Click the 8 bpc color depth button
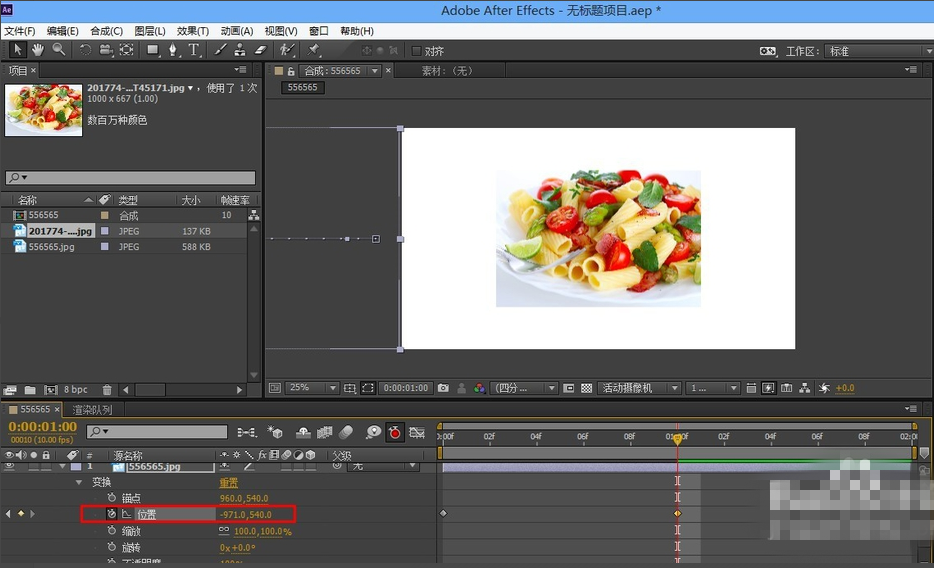Image resolution: width=934 pixels, height=568 pixels. point(76,390)
